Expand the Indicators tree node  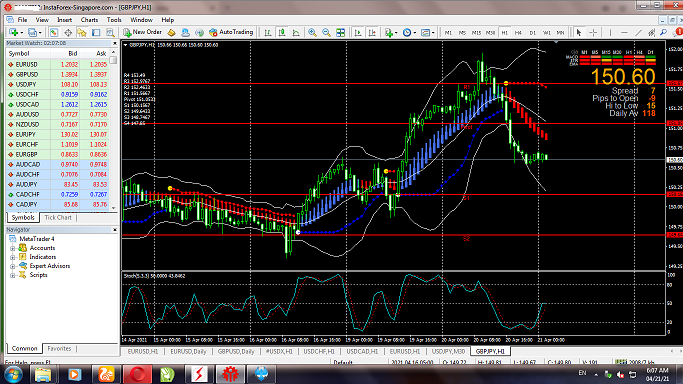pyautogui.click(x=13, y=257)
